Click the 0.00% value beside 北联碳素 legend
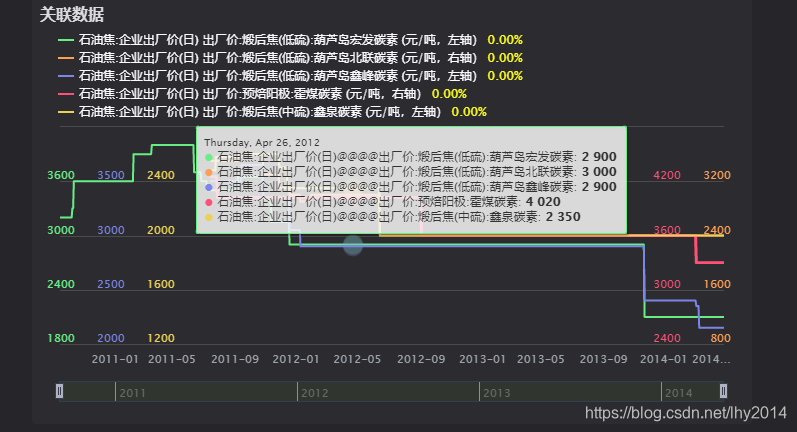 click(505, 58)
